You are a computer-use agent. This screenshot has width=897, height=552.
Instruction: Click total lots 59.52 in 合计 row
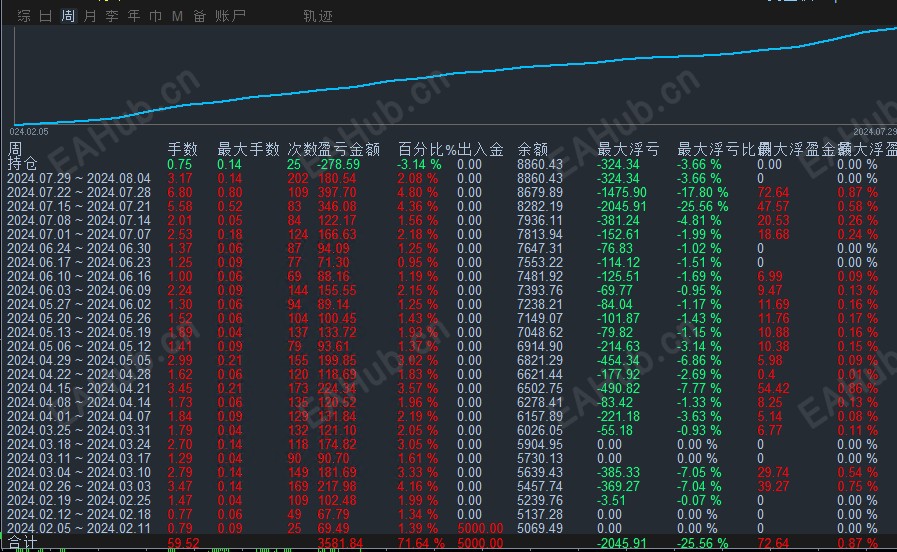183,543
